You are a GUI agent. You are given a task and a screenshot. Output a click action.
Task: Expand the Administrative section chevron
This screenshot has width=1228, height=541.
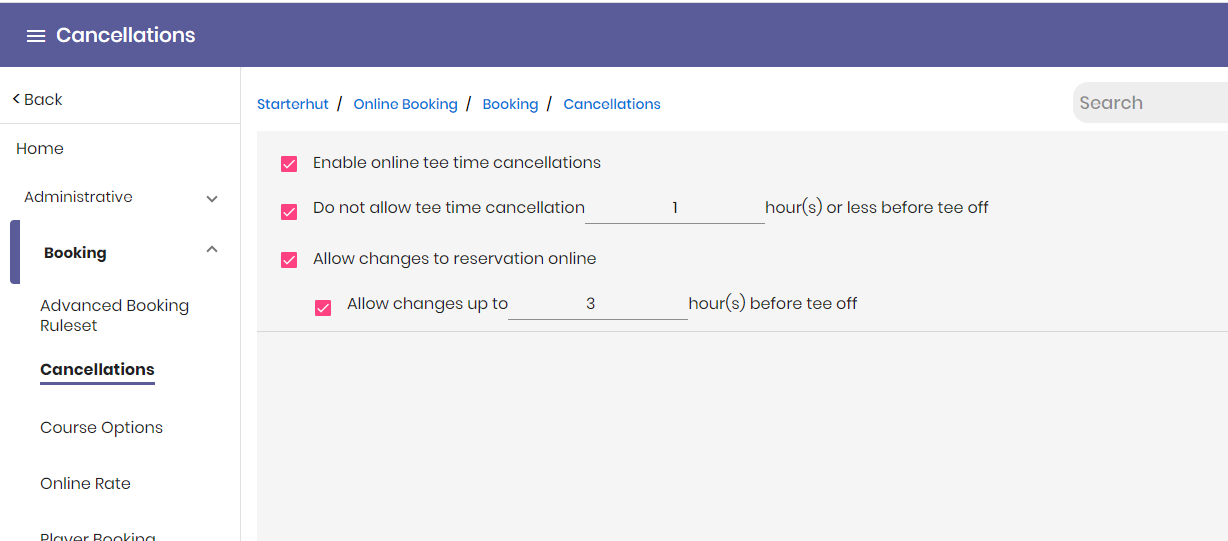(212, 199)
